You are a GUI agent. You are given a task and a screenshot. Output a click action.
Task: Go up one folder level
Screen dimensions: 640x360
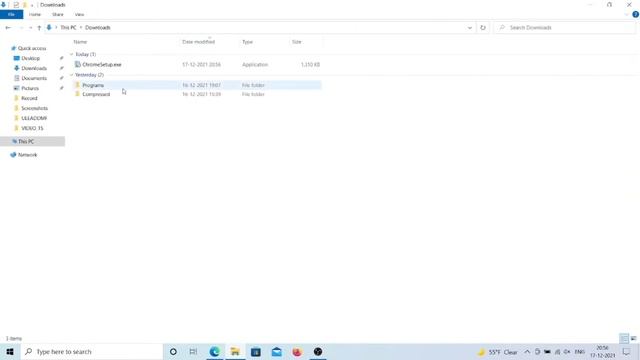(x=39, y=27)
